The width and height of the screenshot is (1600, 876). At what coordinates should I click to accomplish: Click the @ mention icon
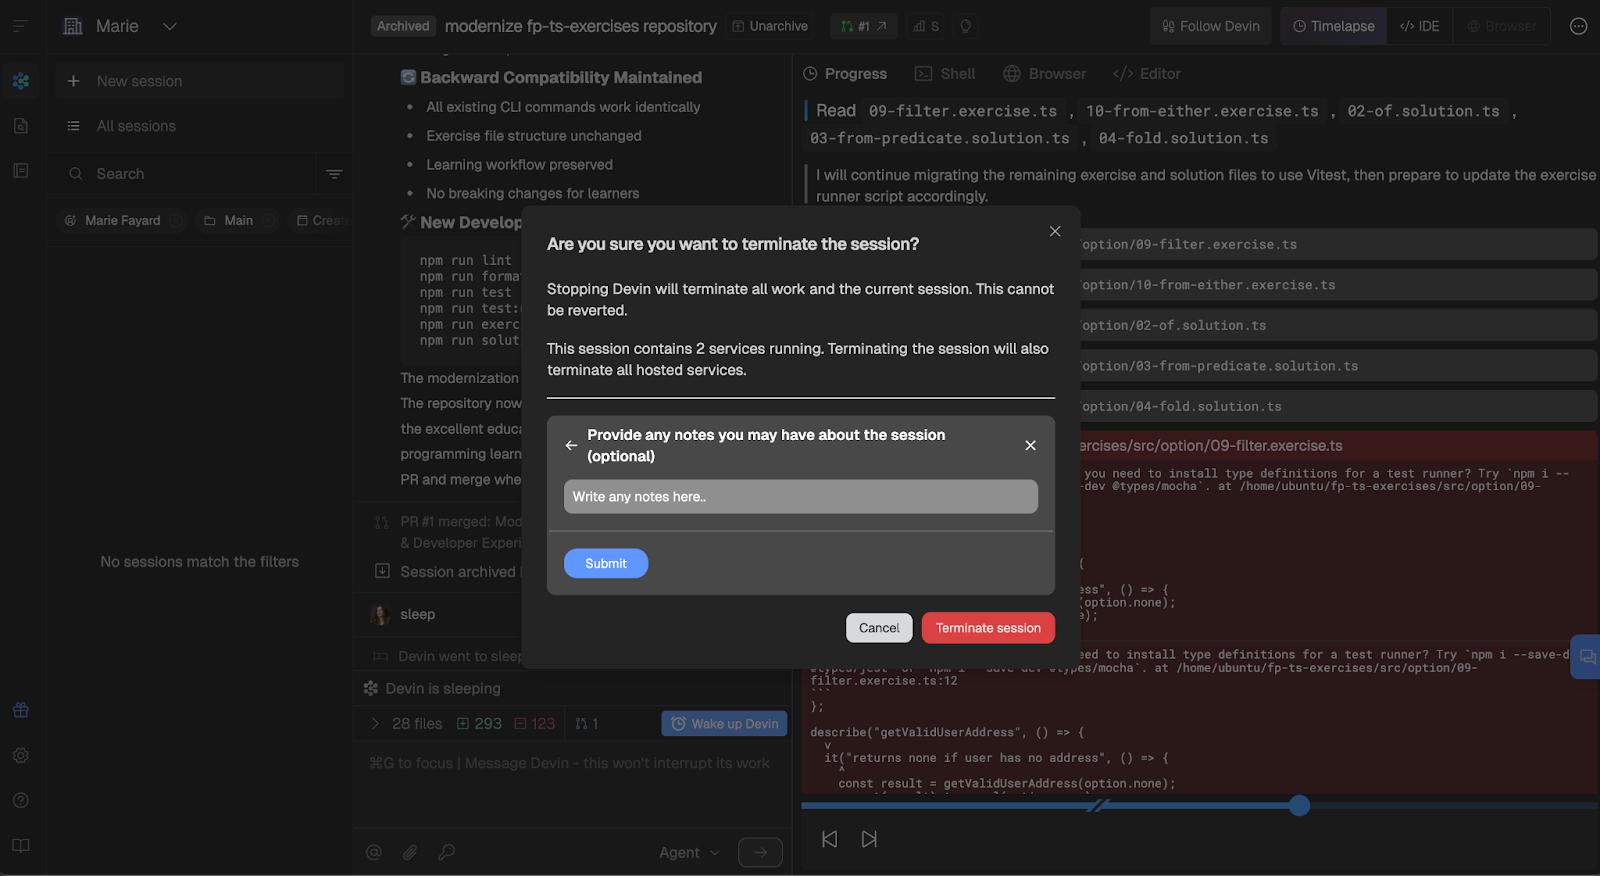(374, 852)
